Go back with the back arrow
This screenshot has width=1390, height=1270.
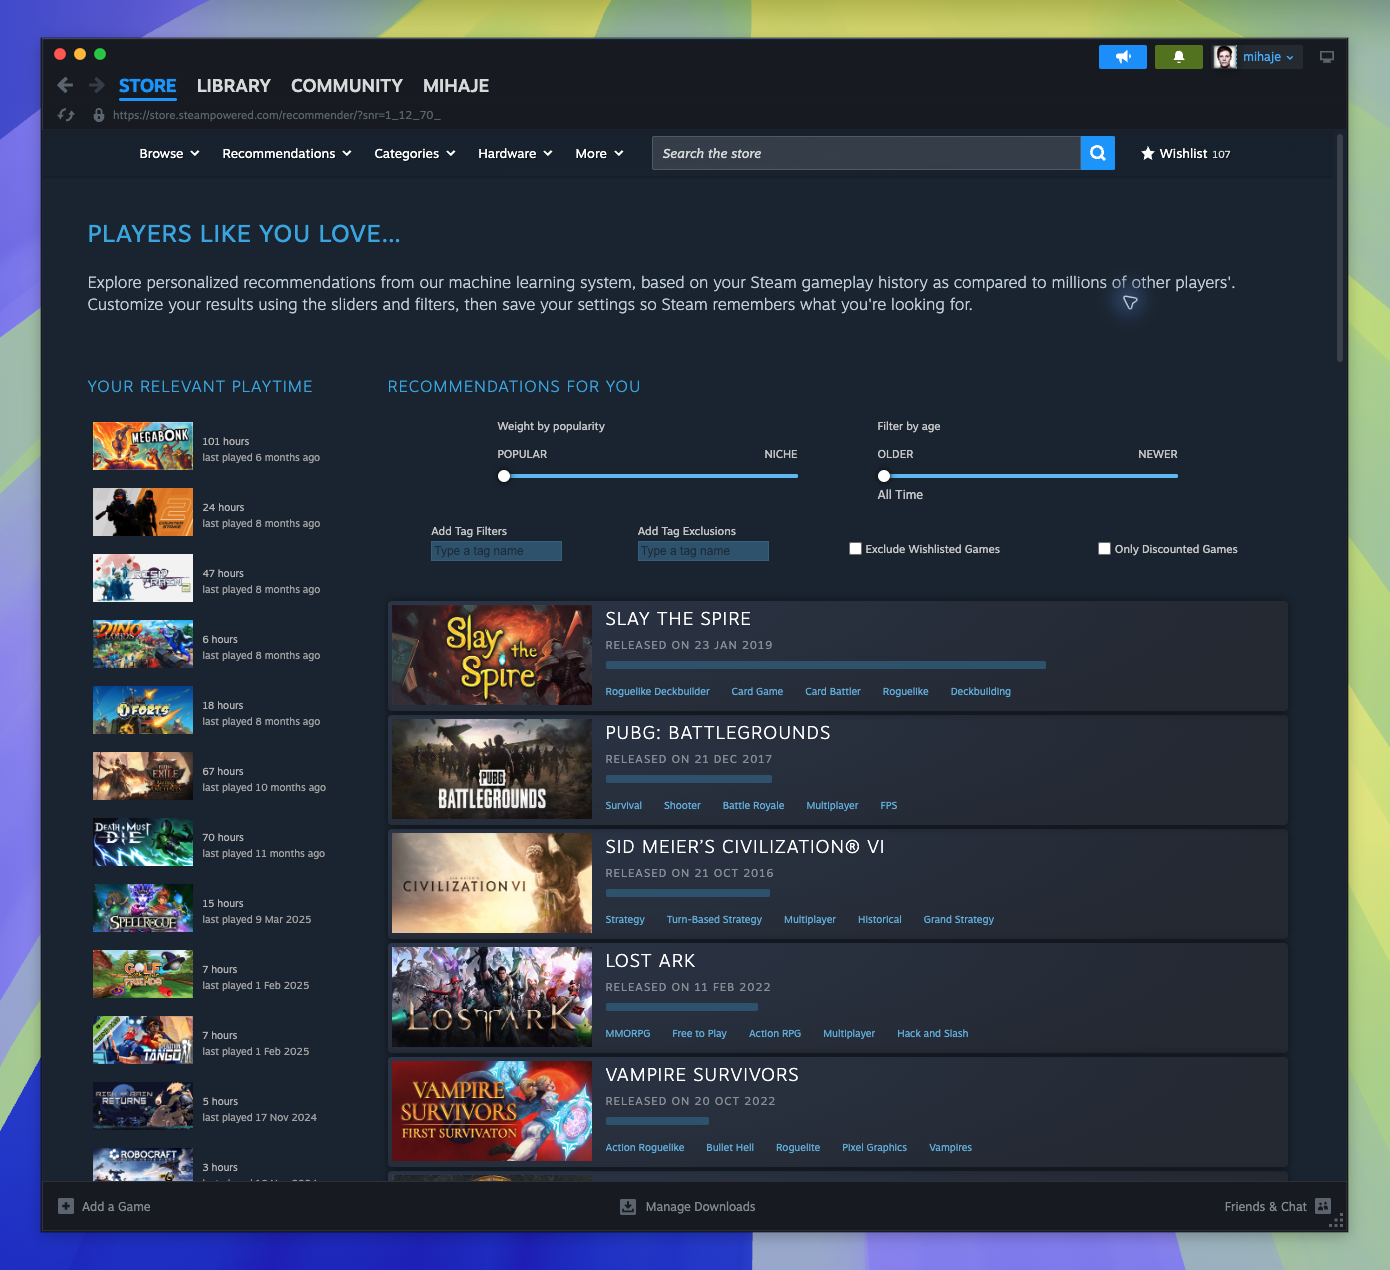coord(65,85)
